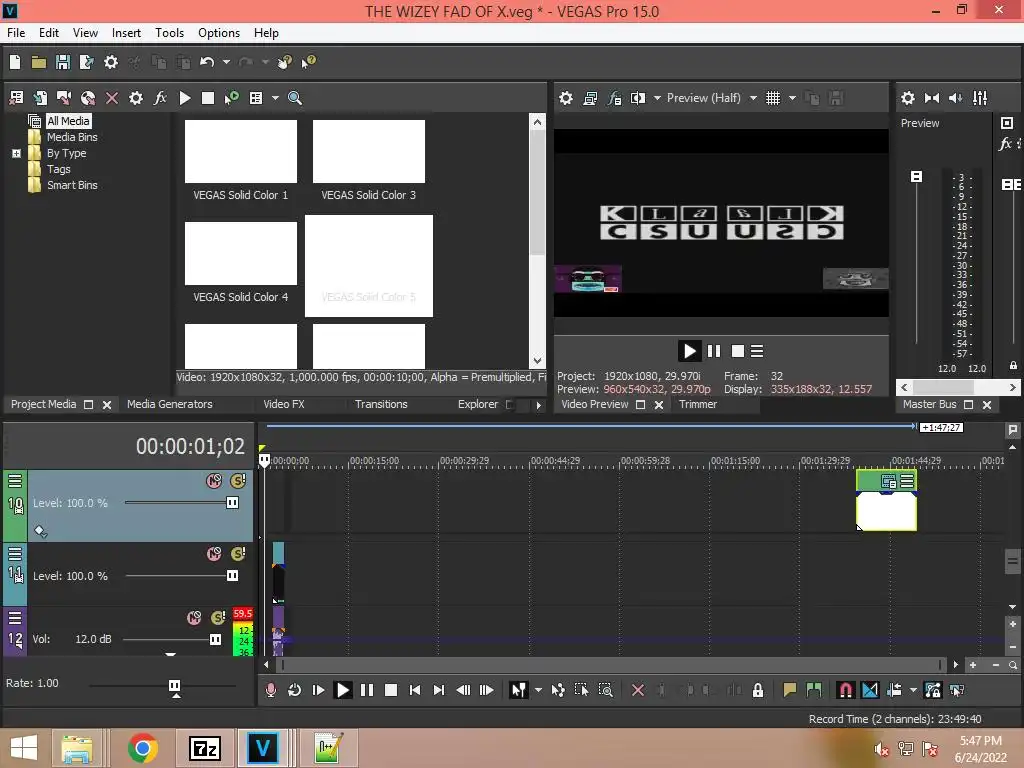Toggle loop playback in the transport bar
The width and height of the screenshot is (1024, 768).
[x=295, y=690]
